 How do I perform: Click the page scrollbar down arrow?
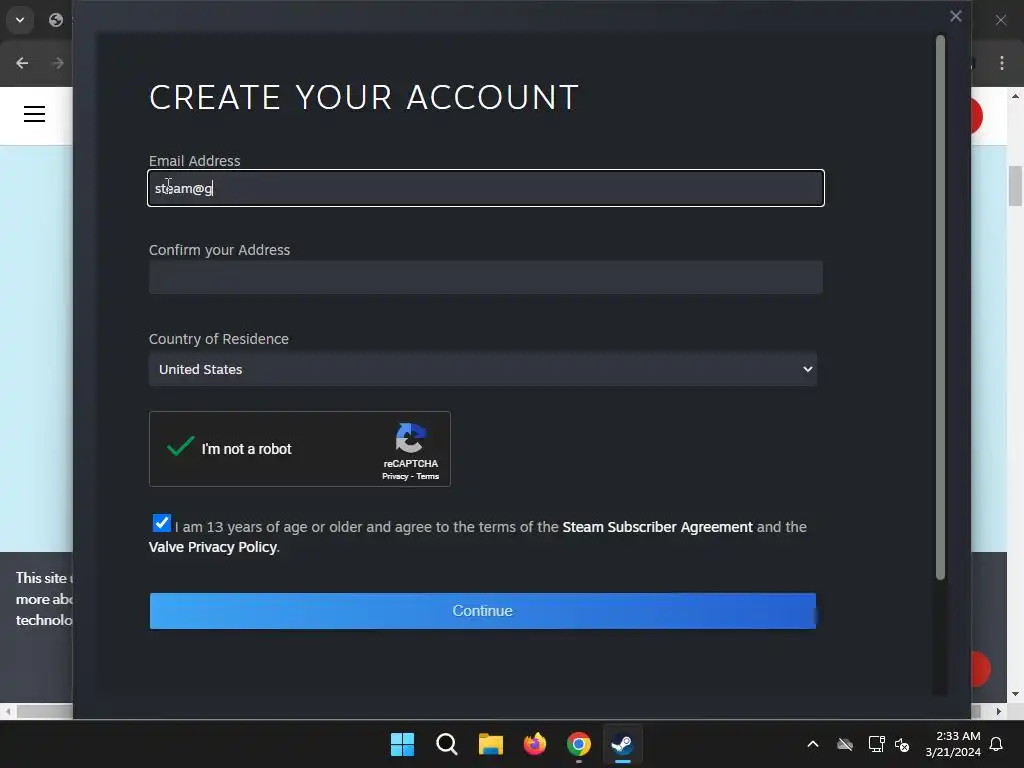point(1015,694)
